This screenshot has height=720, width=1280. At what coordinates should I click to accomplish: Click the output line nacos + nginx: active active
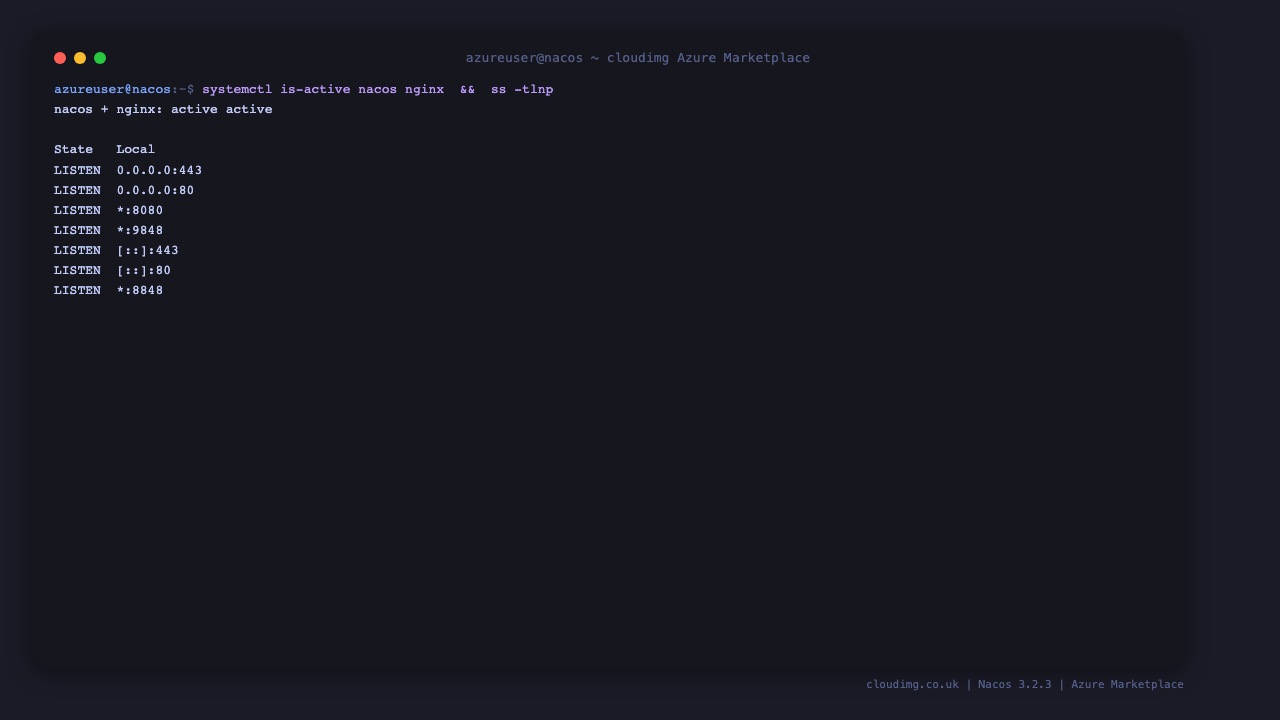click(x=163, y=110)
